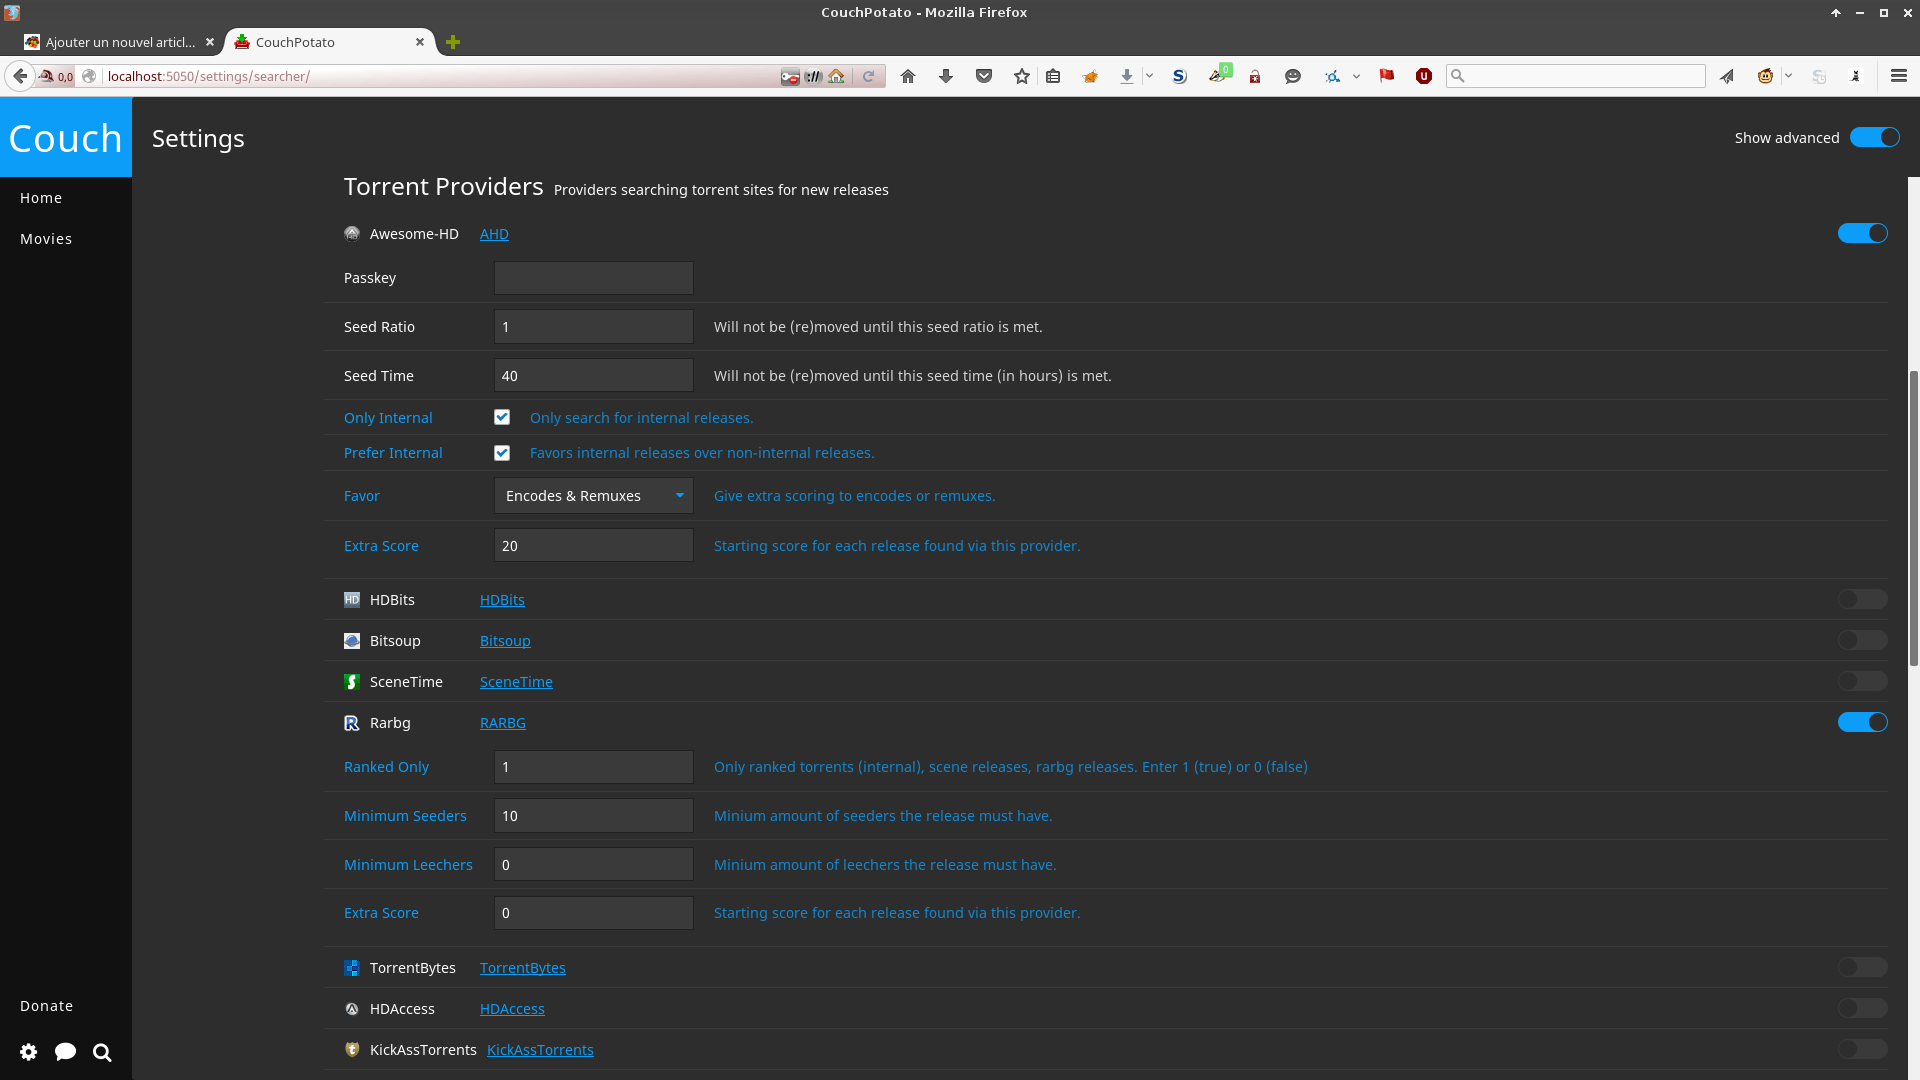Enable the Bitsoup provider toggle

(x=1863, y=640)
